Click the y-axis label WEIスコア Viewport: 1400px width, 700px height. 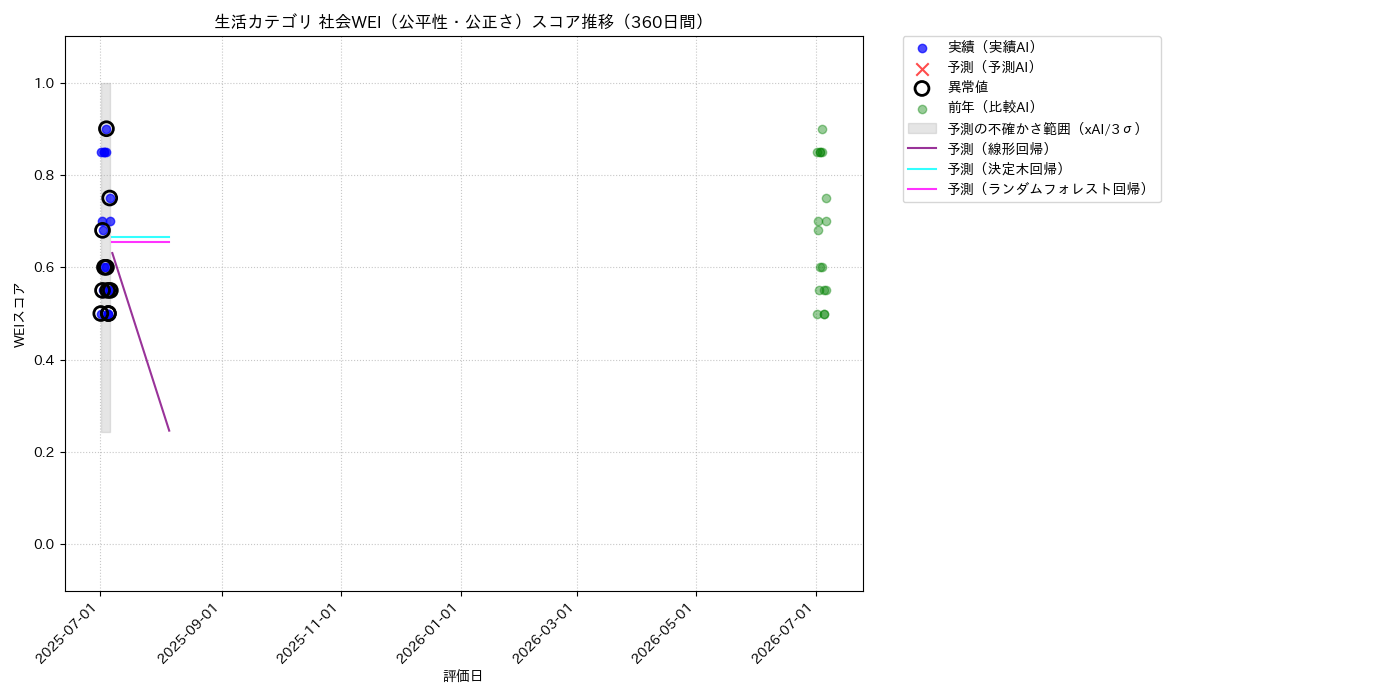click(x=20, y=315)
